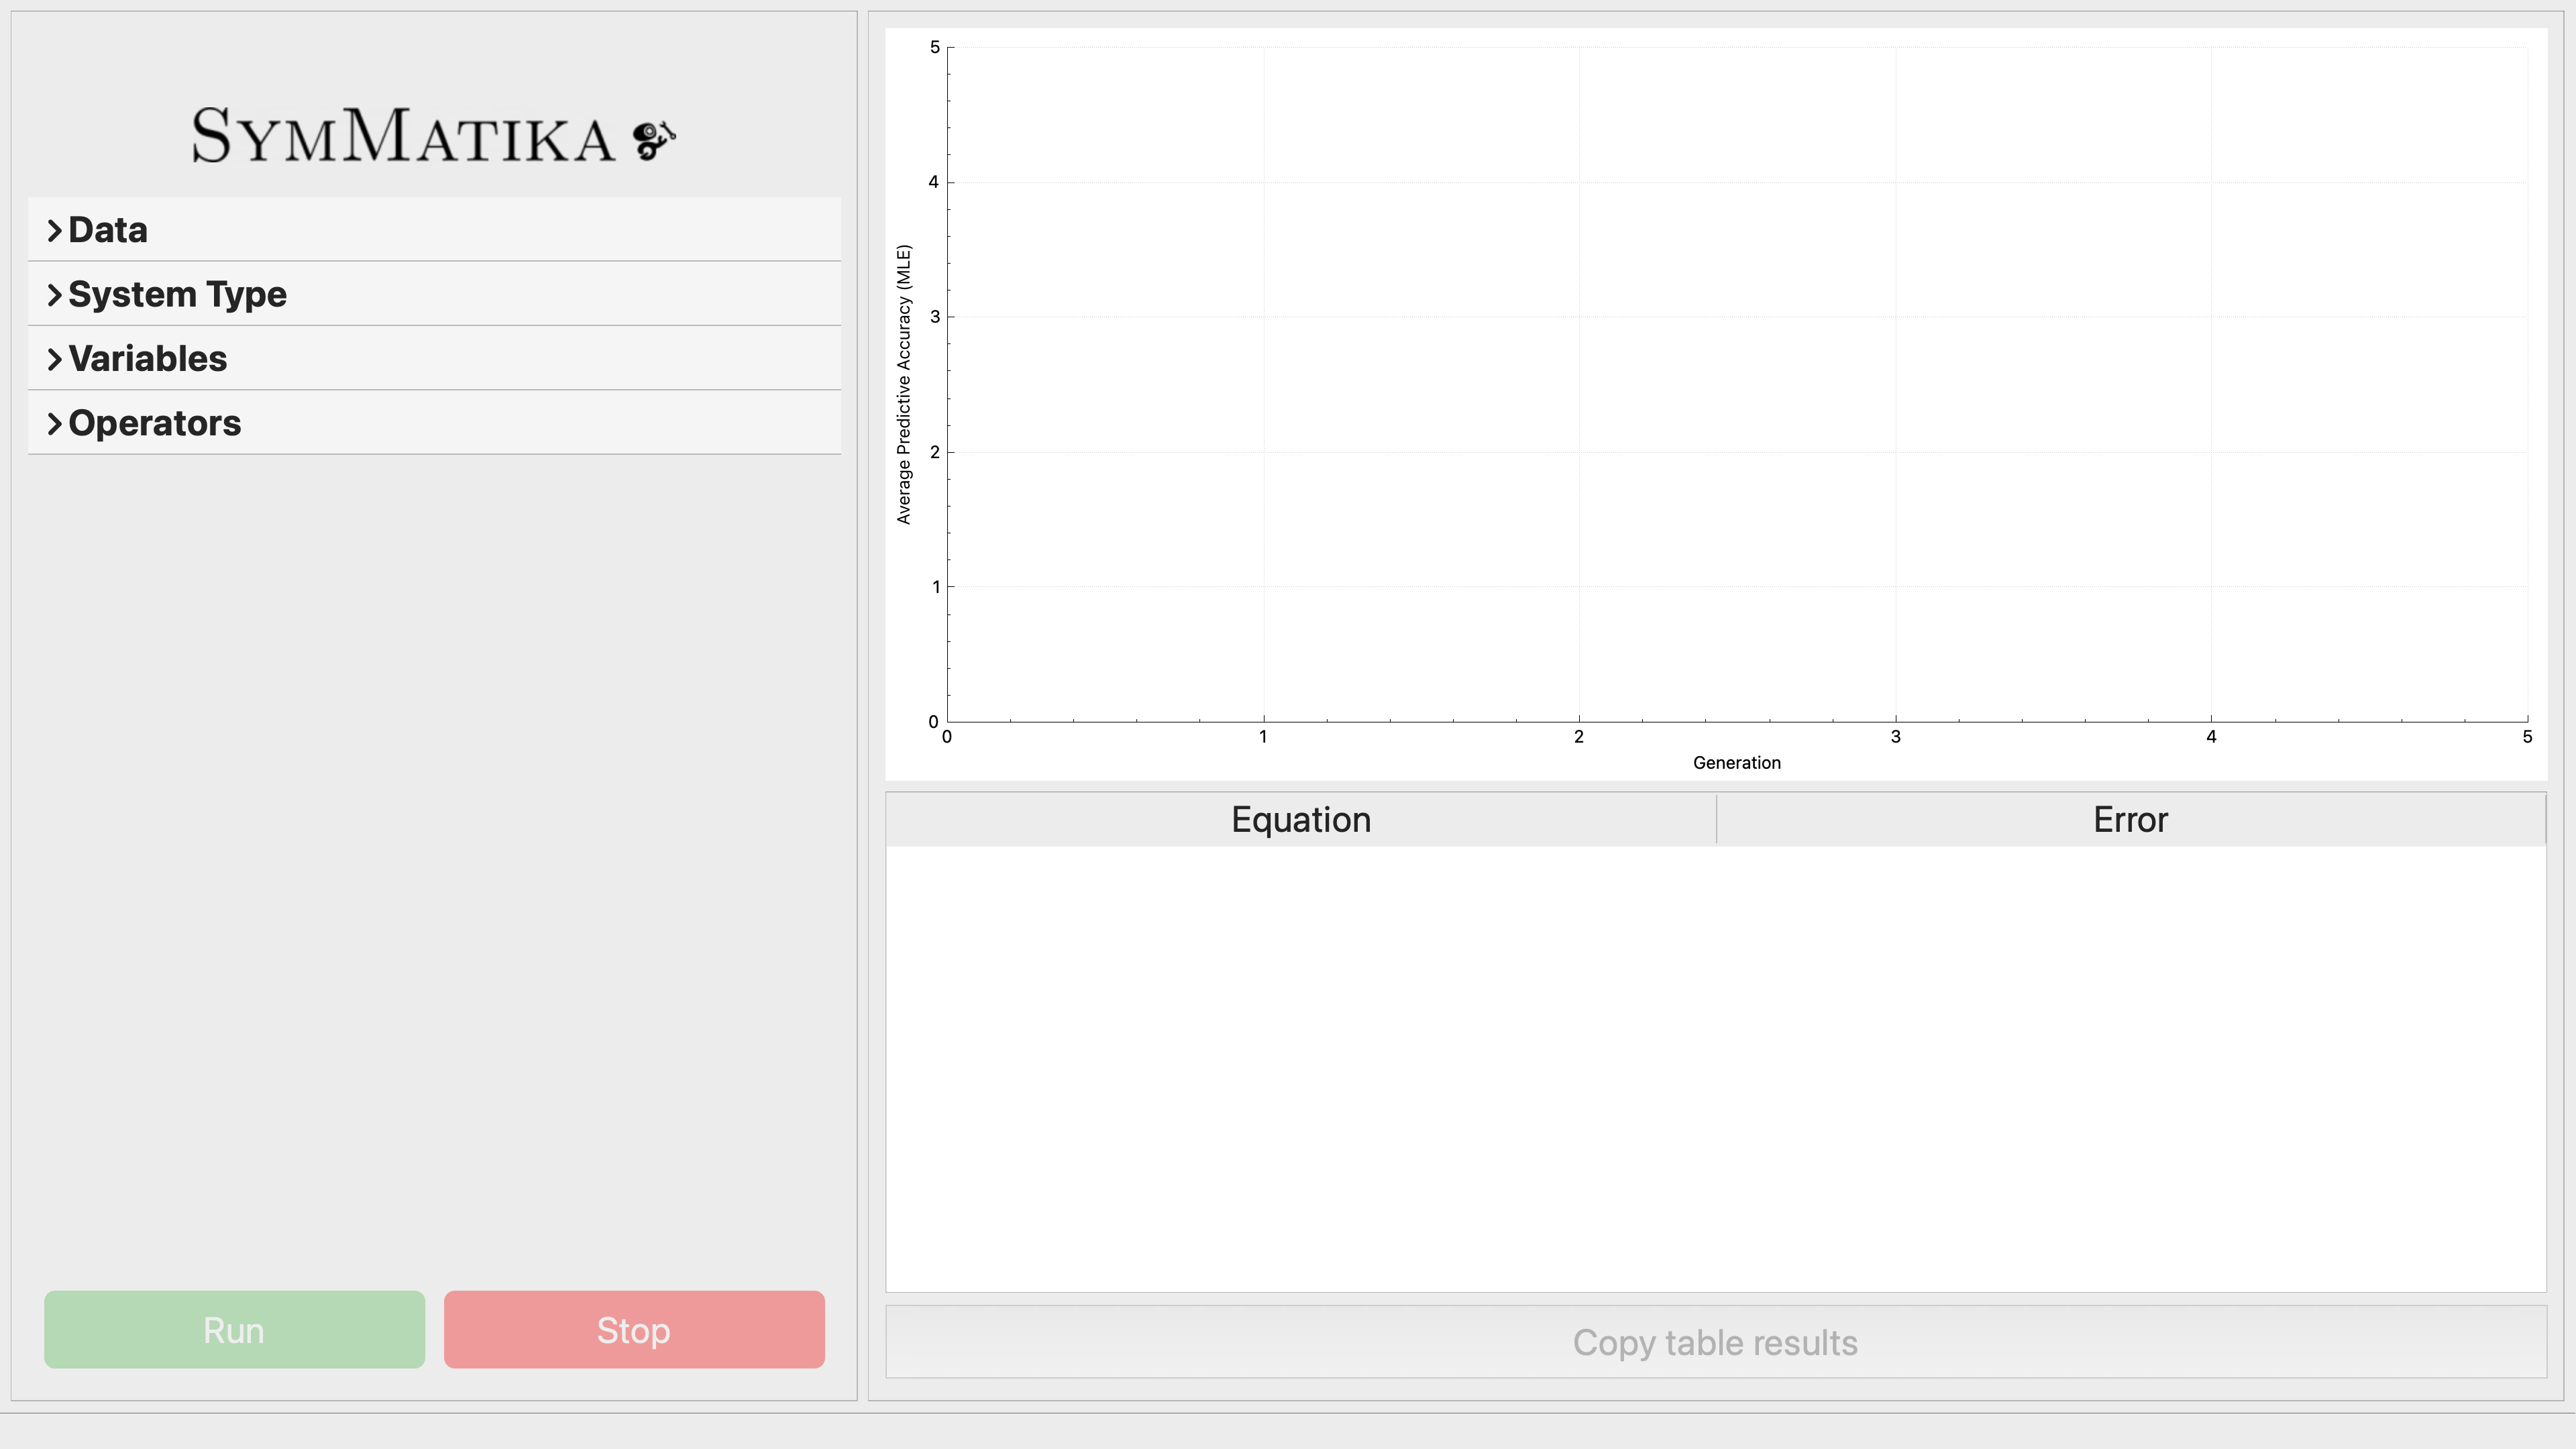2576x1449 pixels.
Task: Click the divider between Equation and Error headers
Action: point(1716,820)
